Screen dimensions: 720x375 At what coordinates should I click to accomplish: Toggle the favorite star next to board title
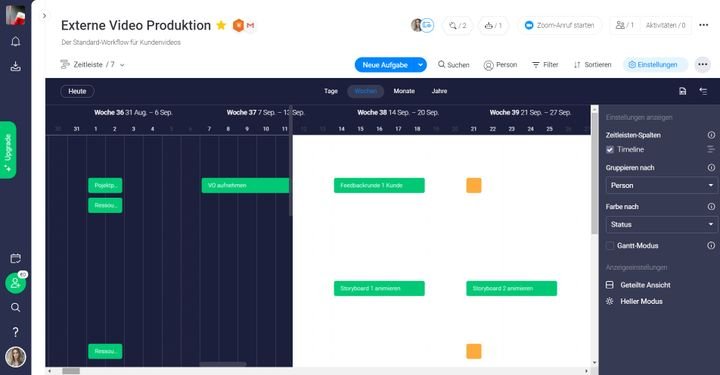coord(221,25)
